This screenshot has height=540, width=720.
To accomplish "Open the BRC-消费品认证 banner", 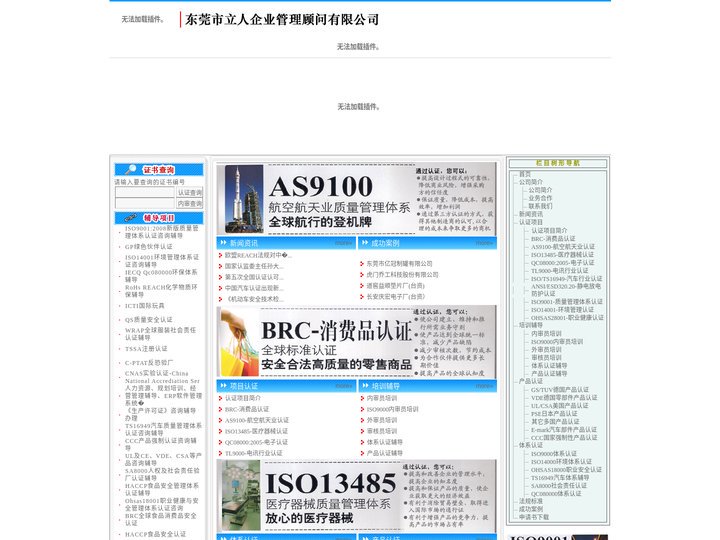I will point(356,342).
